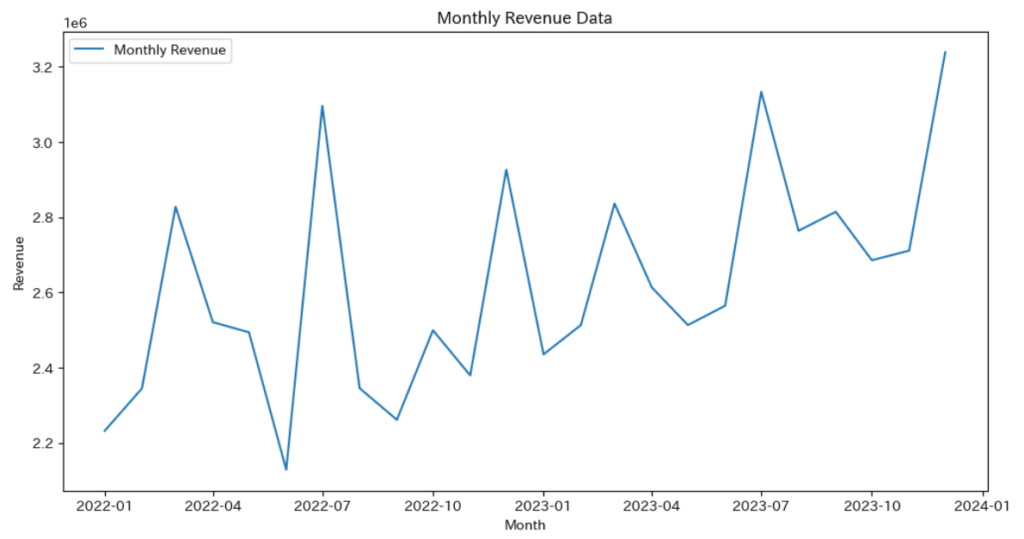Click the 2022-04 x-axis tick label
The image size is (1024, 539).
click(213, 506)
